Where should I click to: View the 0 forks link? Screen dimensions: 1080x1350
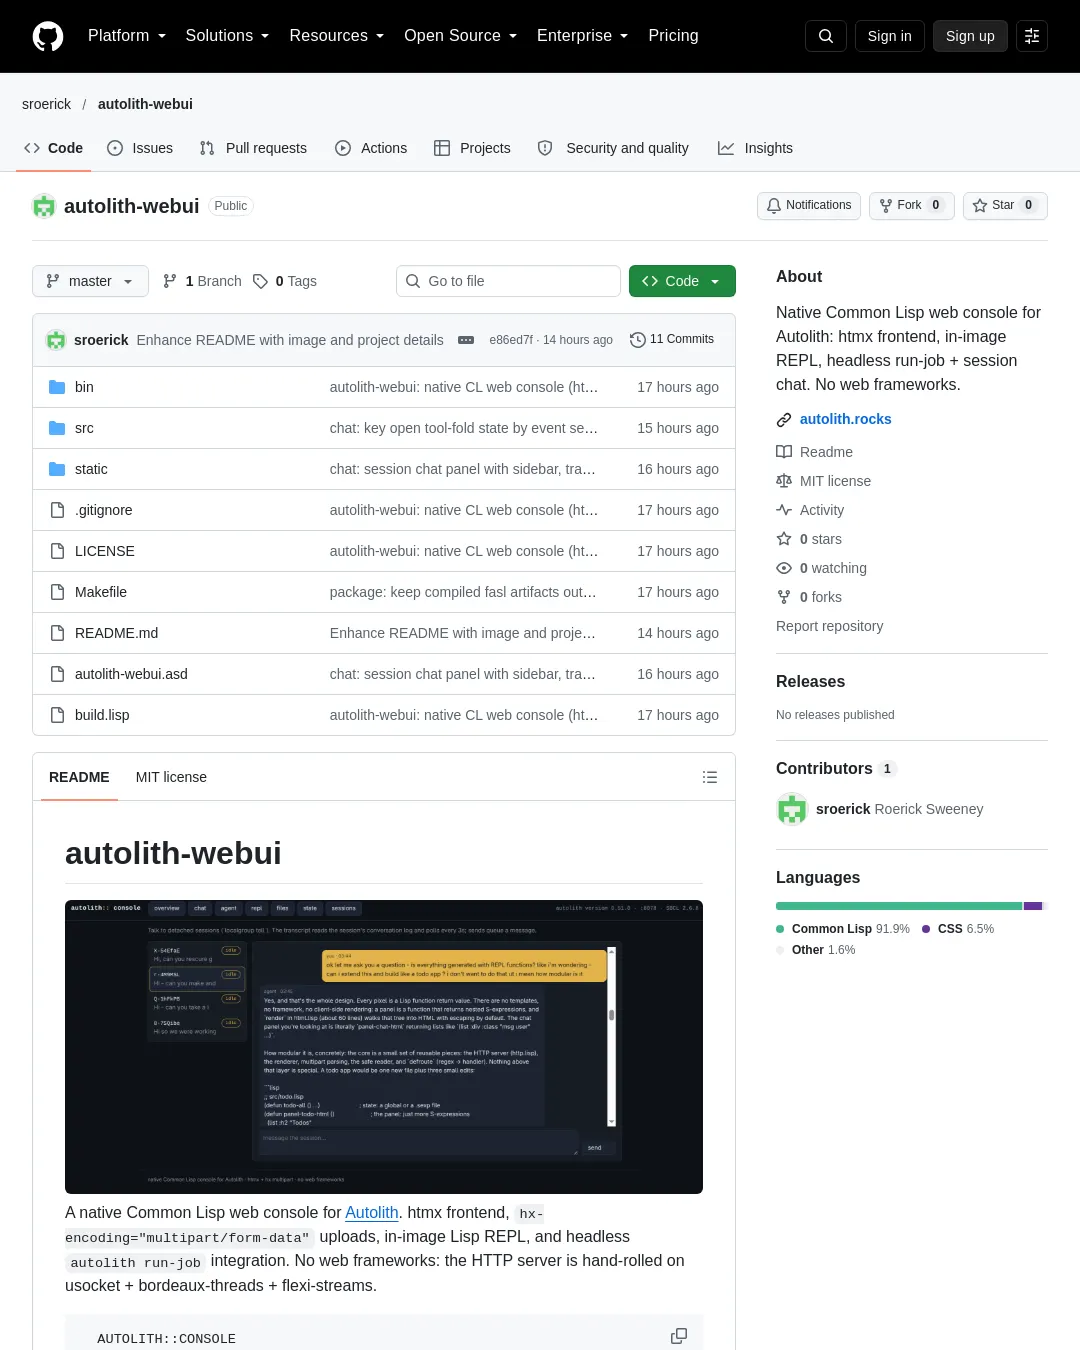809,597
